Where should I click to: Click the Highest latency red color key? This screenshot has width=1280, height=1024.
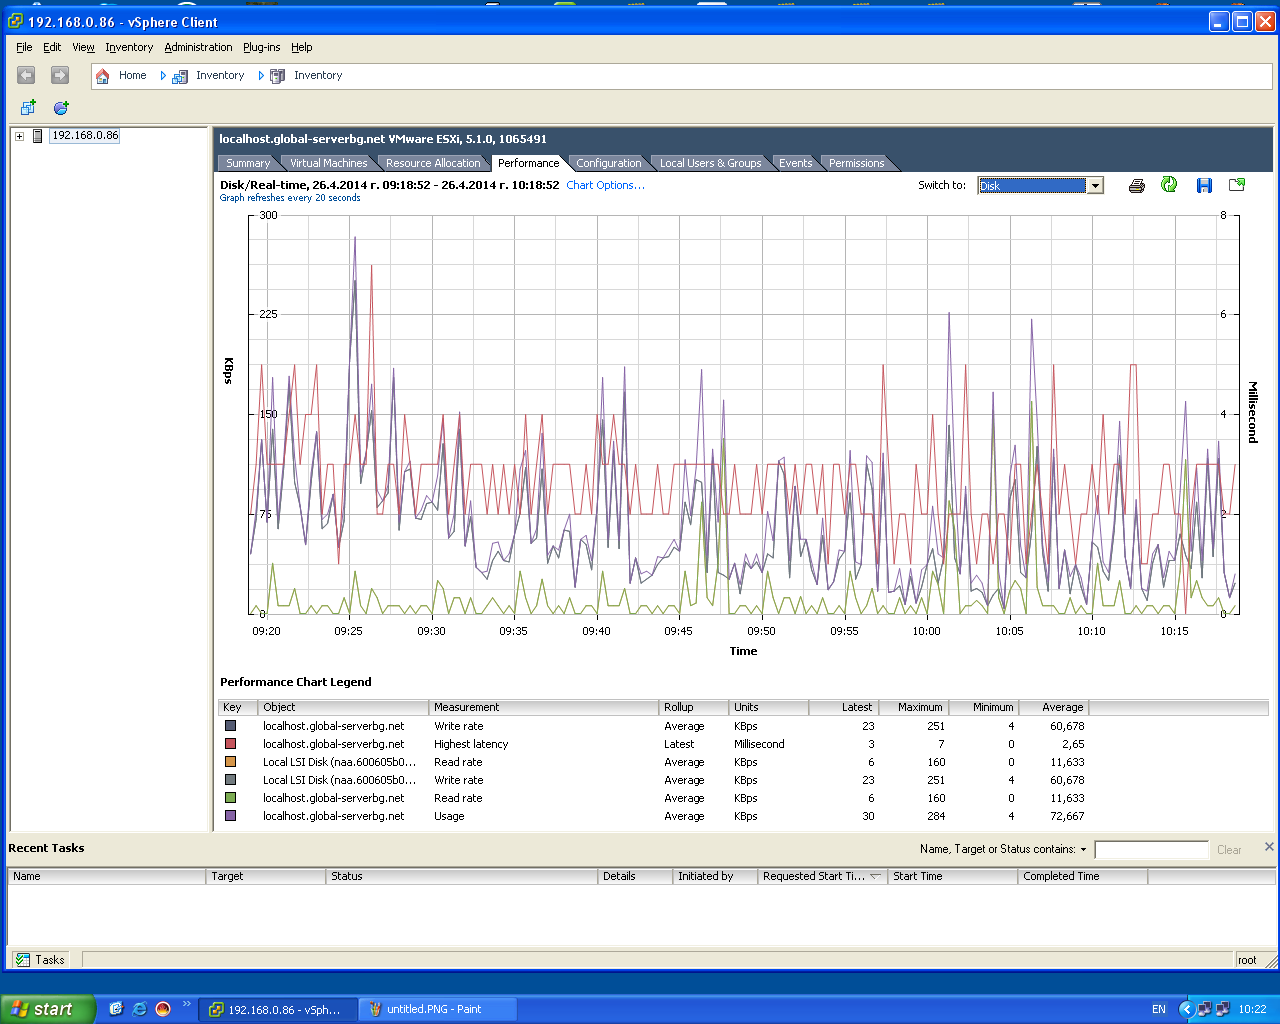[231, 744]
